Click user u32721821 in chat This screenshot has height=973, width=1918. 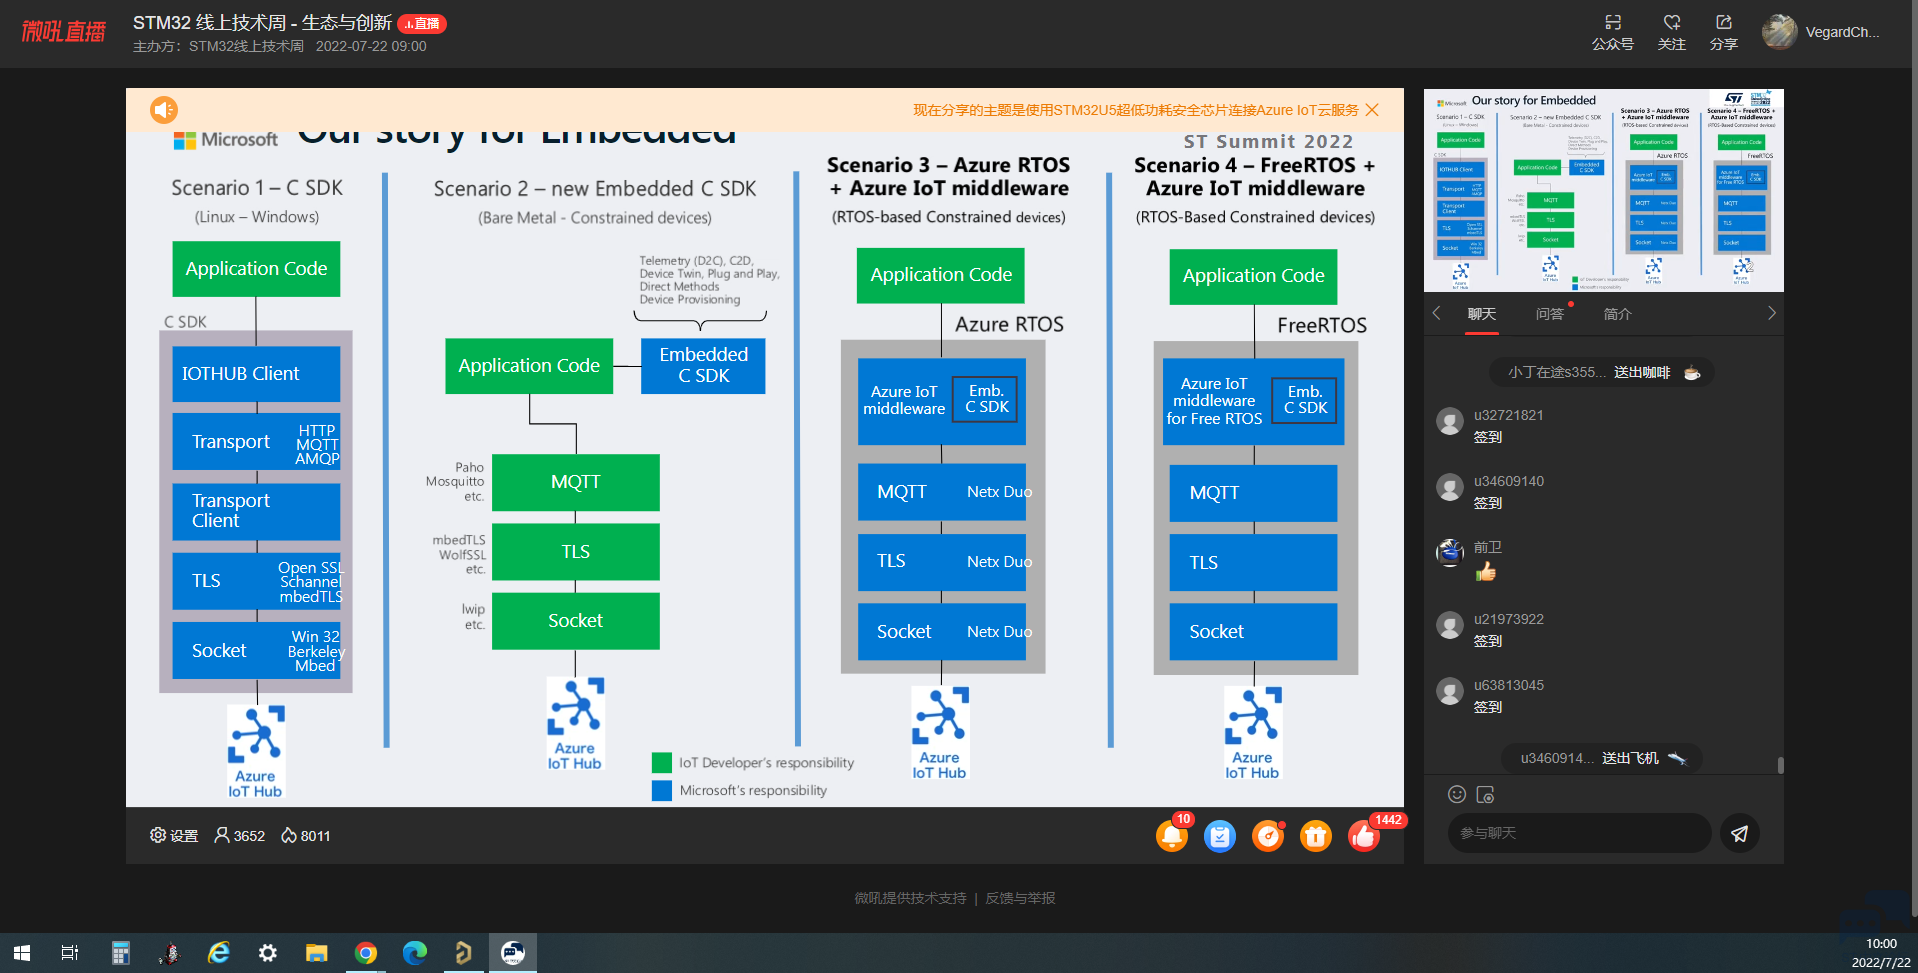pos(1509,415)
